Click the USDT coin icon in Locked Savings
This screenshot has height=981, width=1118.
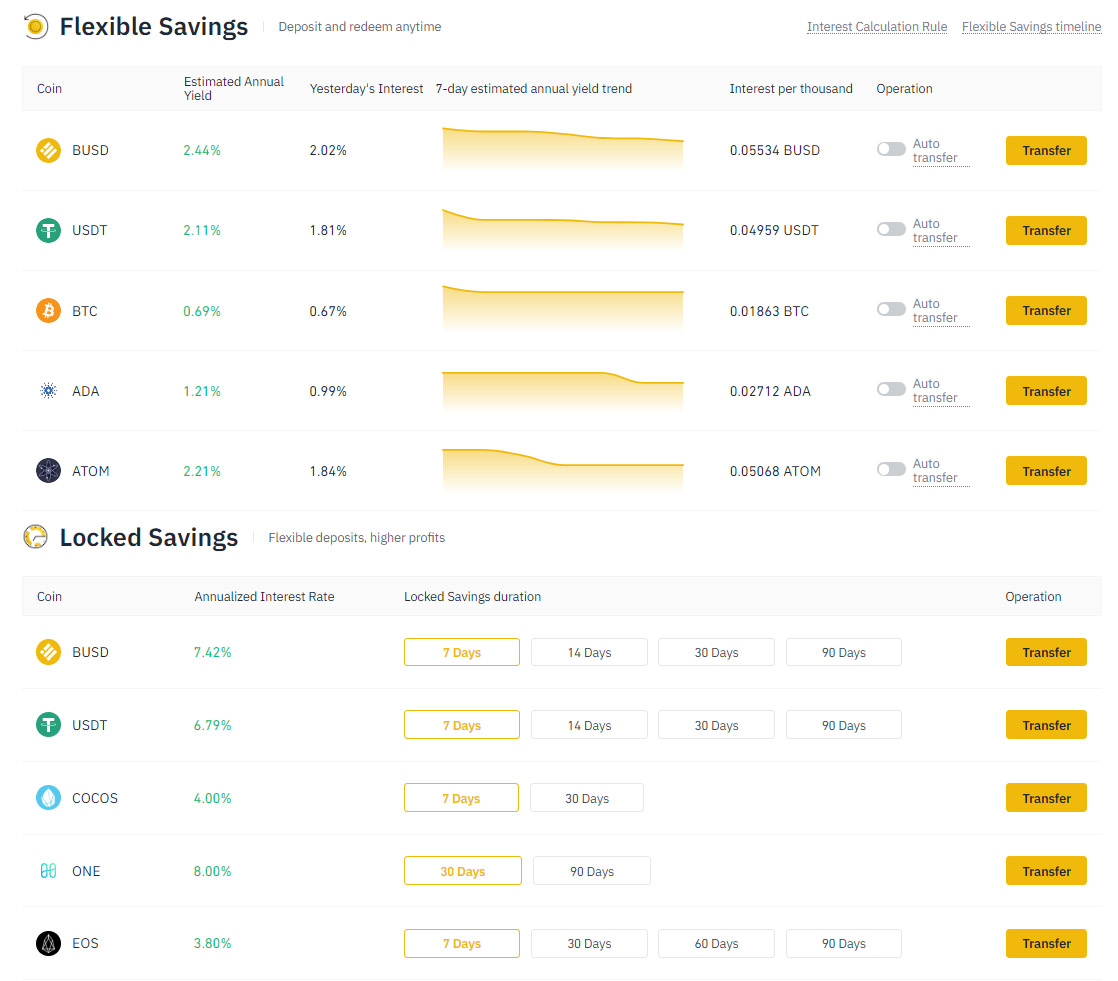point(48,725)
